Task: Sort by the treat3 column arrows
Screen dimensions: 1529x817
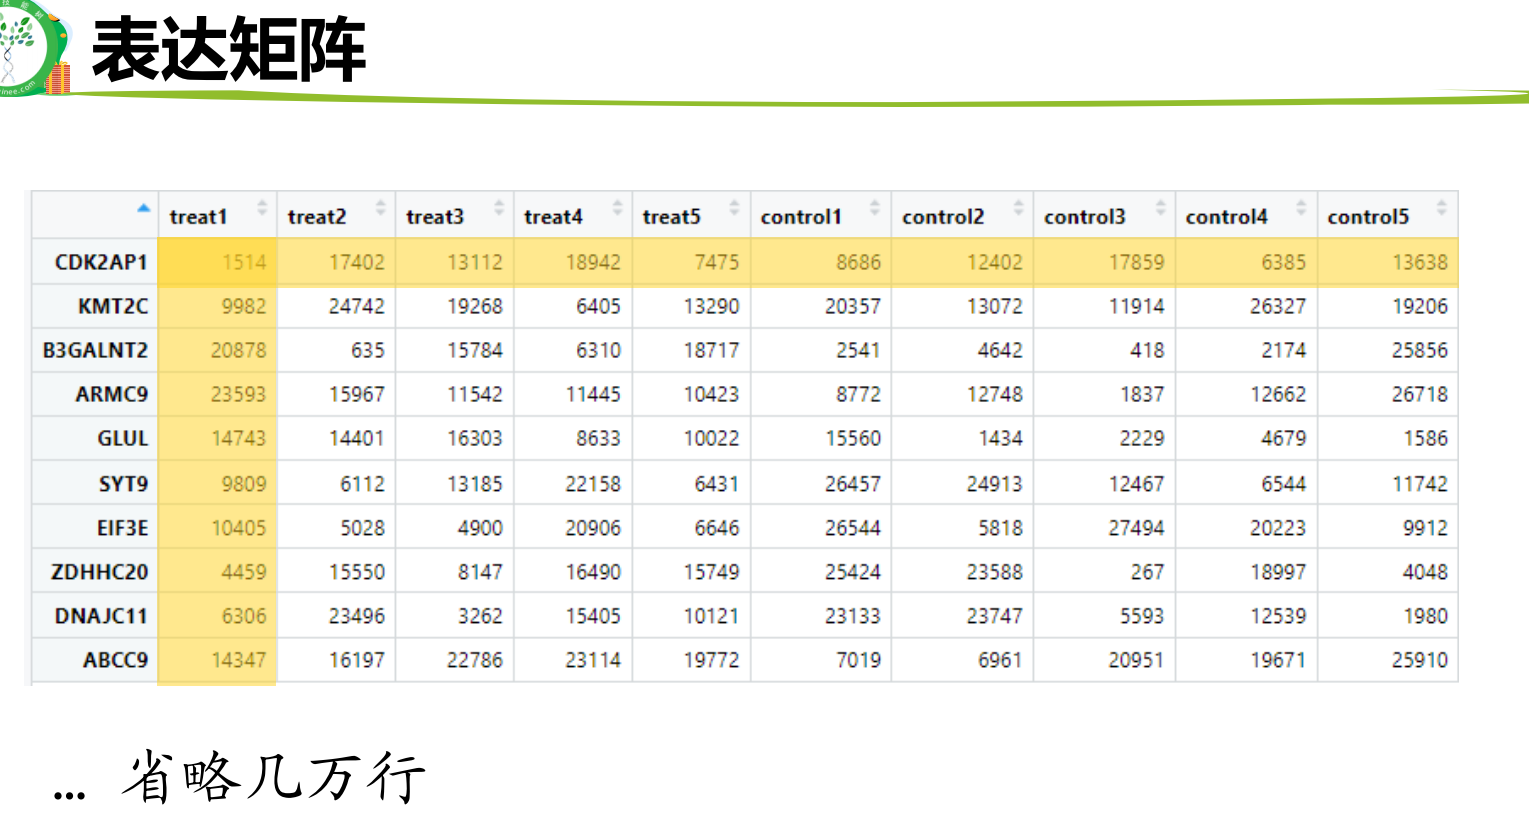Action: pos(498,208)
